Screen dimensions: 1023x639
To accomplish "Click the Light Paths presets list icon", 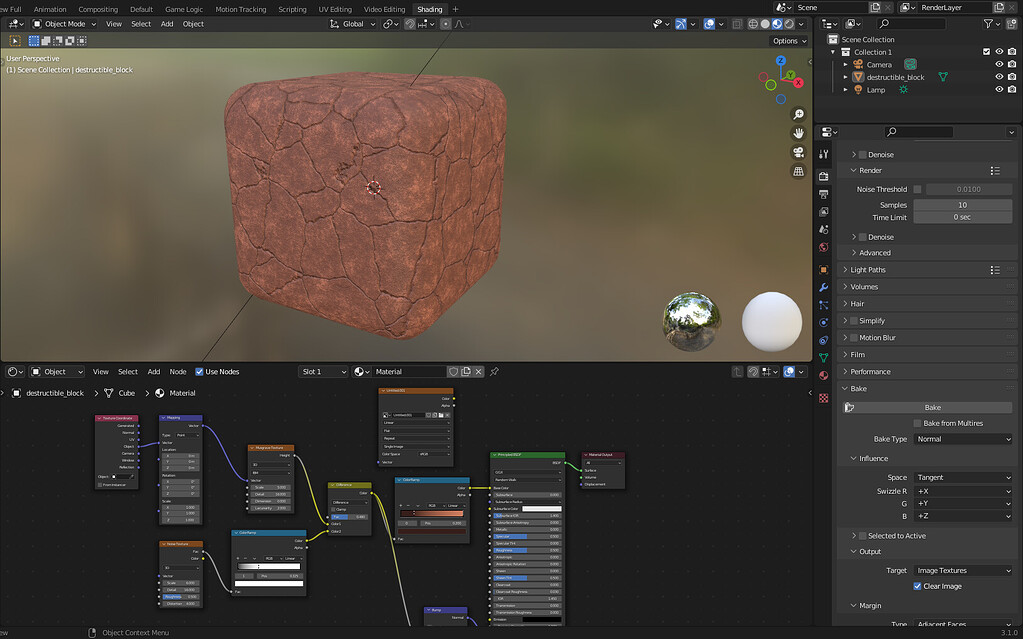I will coord(995,270).
